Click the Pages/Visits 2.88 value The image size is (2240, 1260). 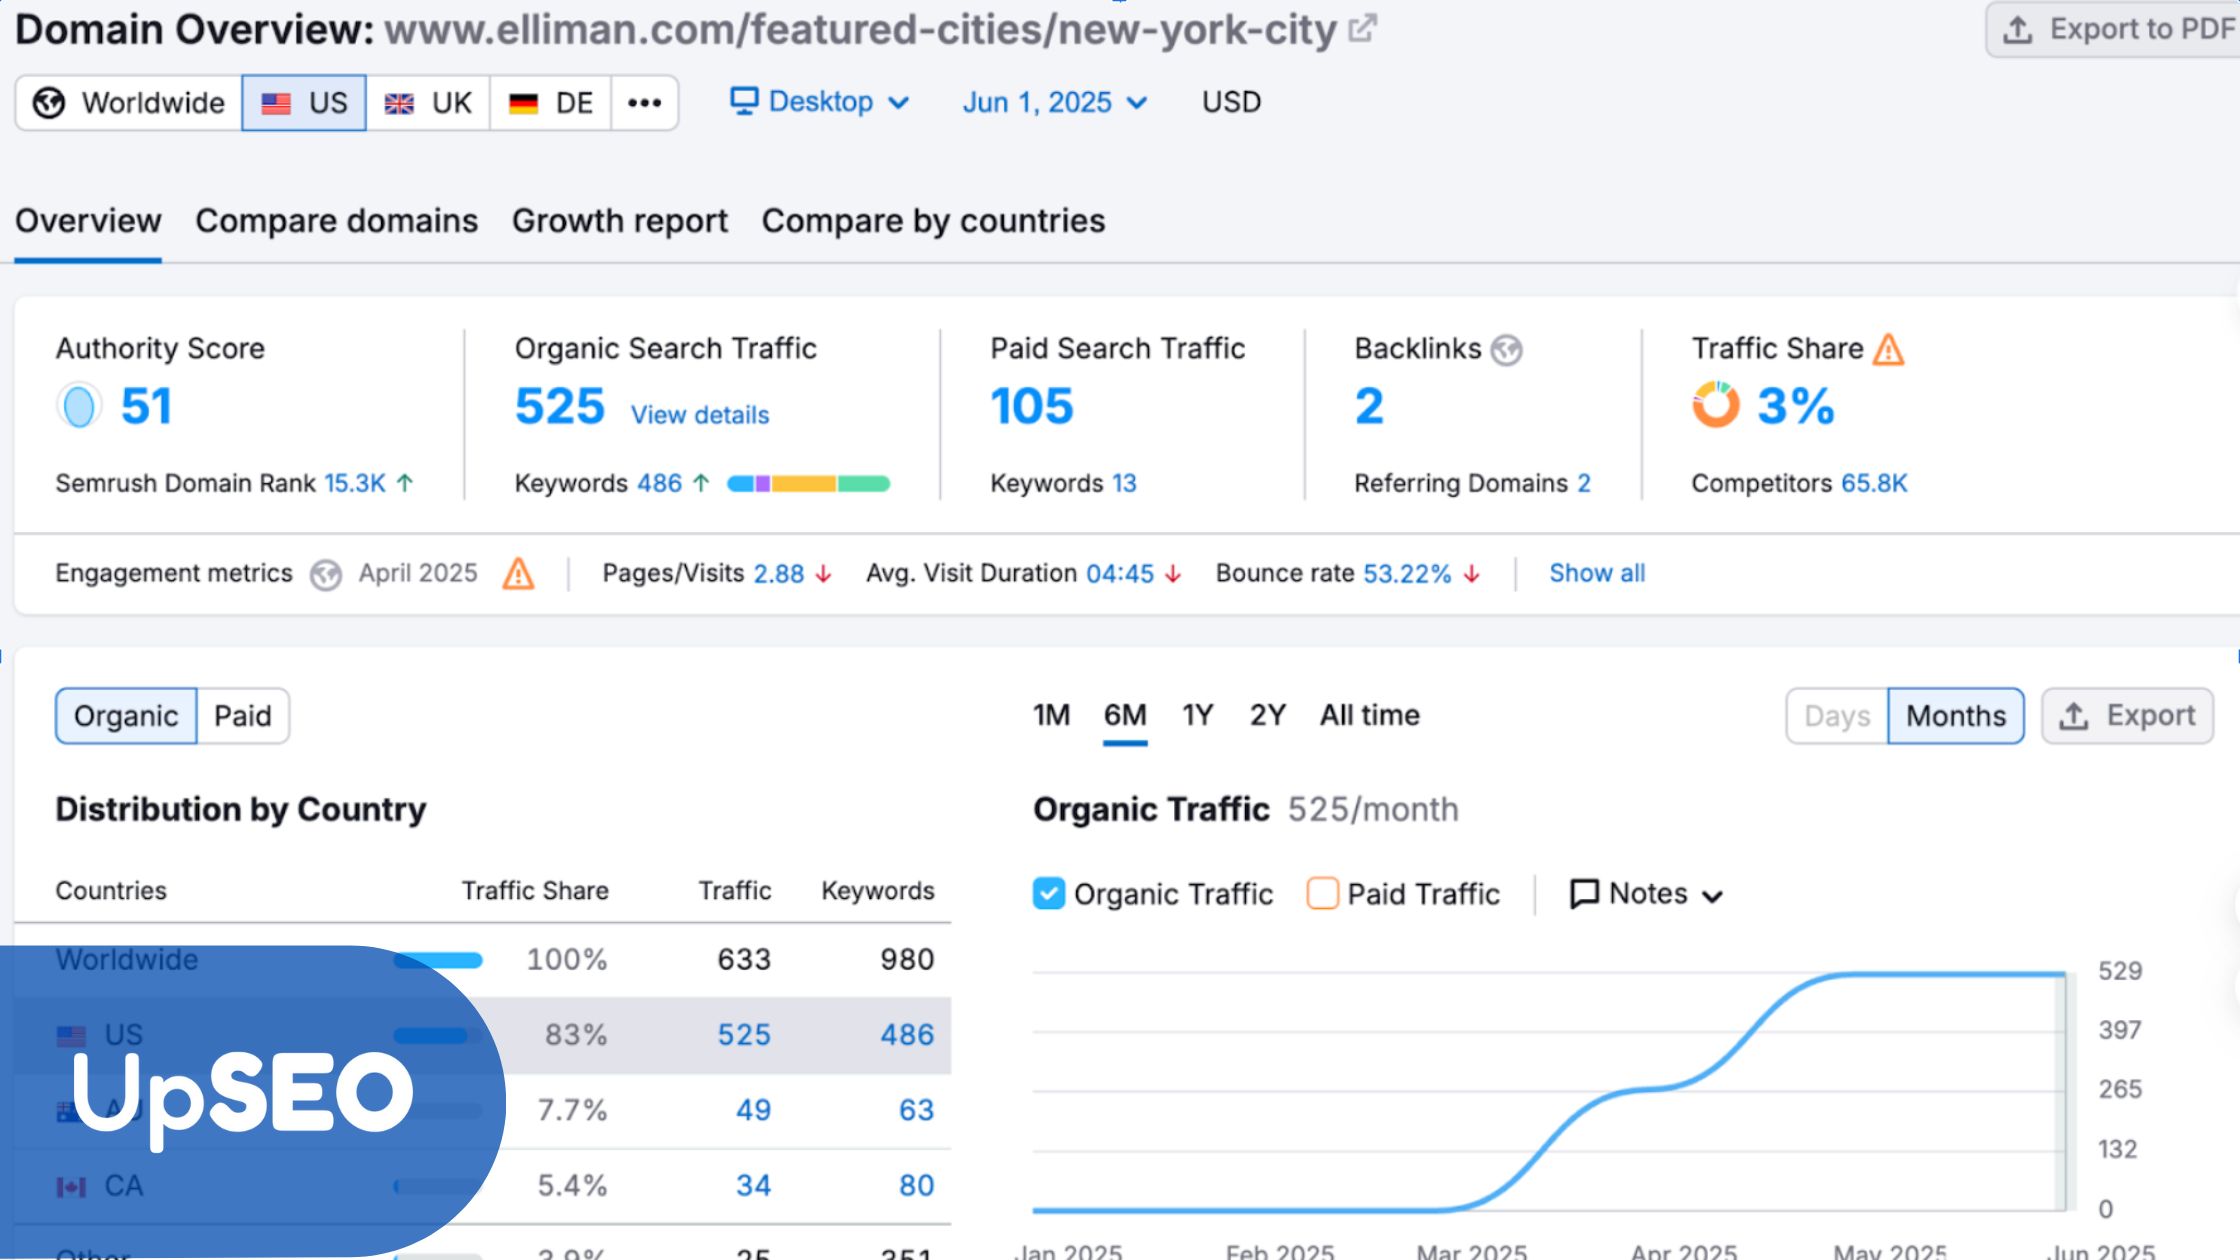[x=779, y=574]
